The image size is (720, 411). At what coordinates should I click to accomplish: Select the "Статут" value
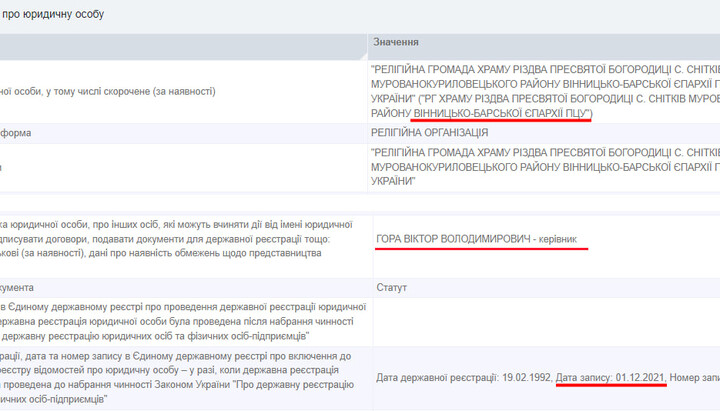coord(391,287)
